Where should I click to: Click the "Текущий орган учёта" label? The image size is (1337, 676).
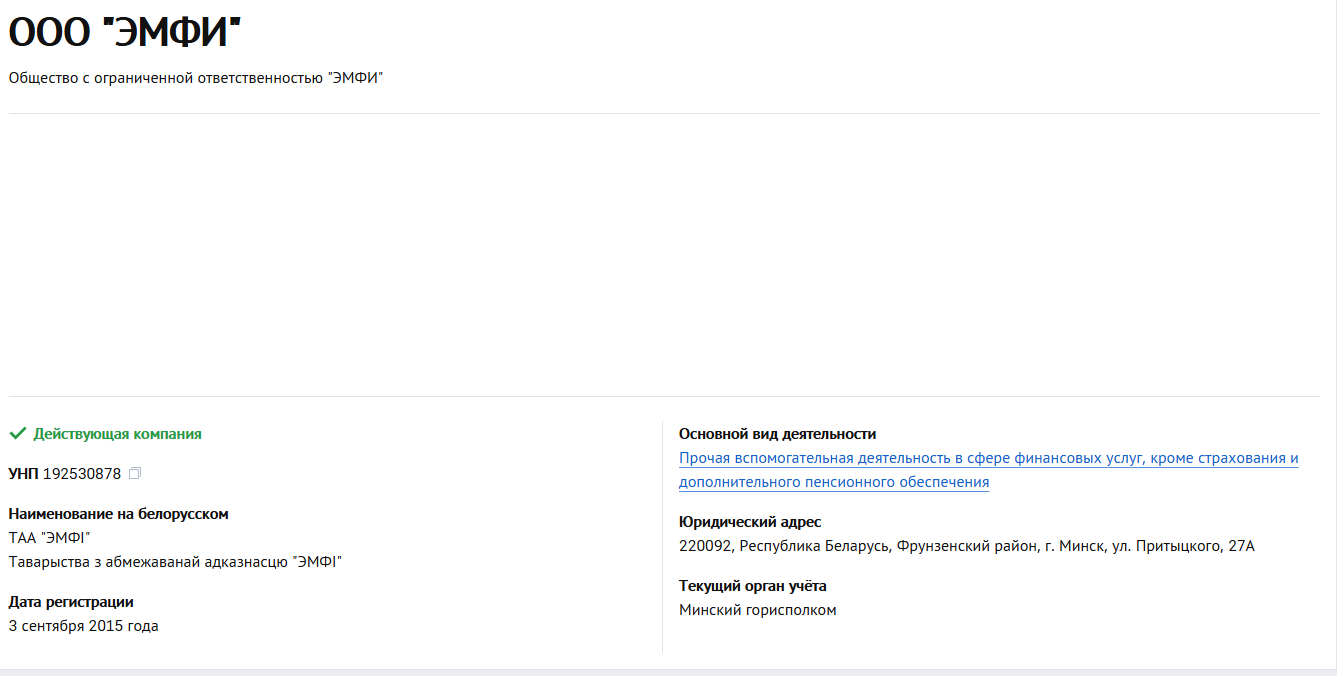click(753, 586)
